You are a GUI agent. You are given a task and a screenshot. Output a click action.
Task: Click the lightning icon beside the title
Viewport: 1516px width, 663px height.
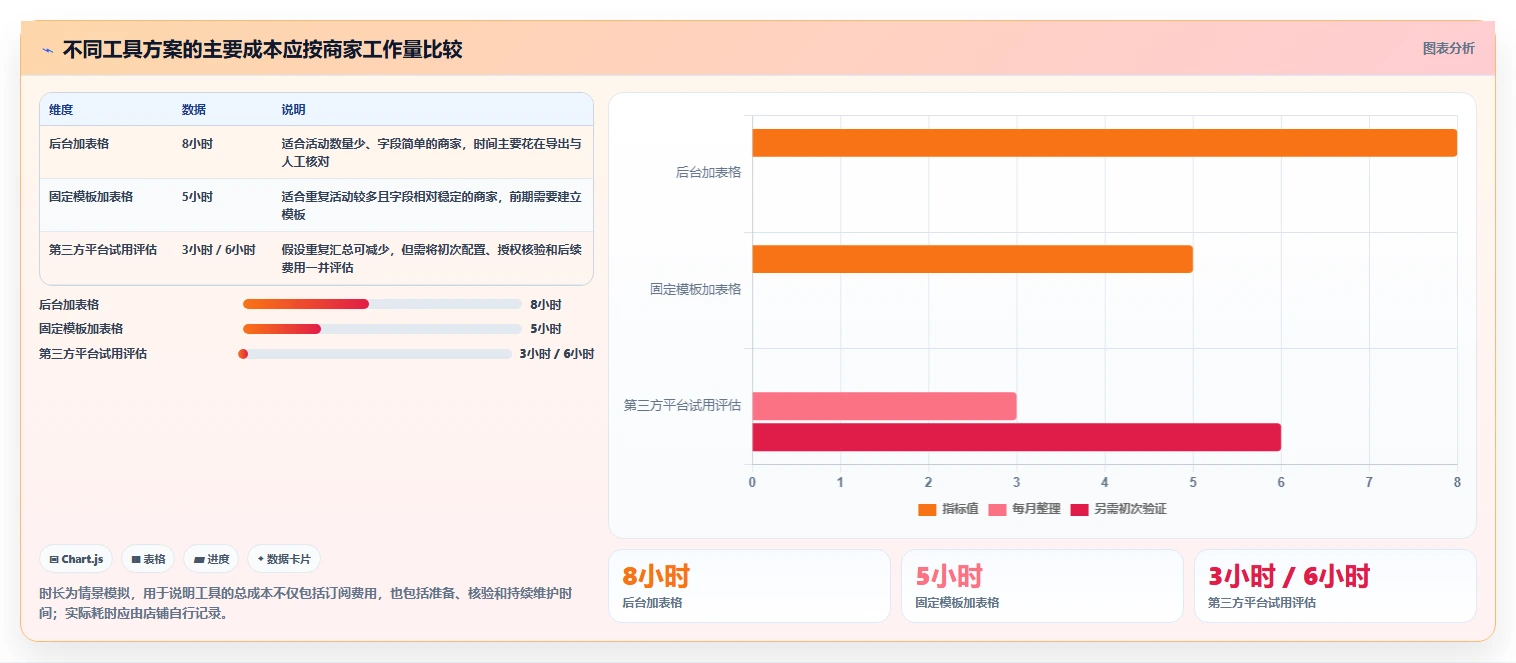(x=47, y=50)
